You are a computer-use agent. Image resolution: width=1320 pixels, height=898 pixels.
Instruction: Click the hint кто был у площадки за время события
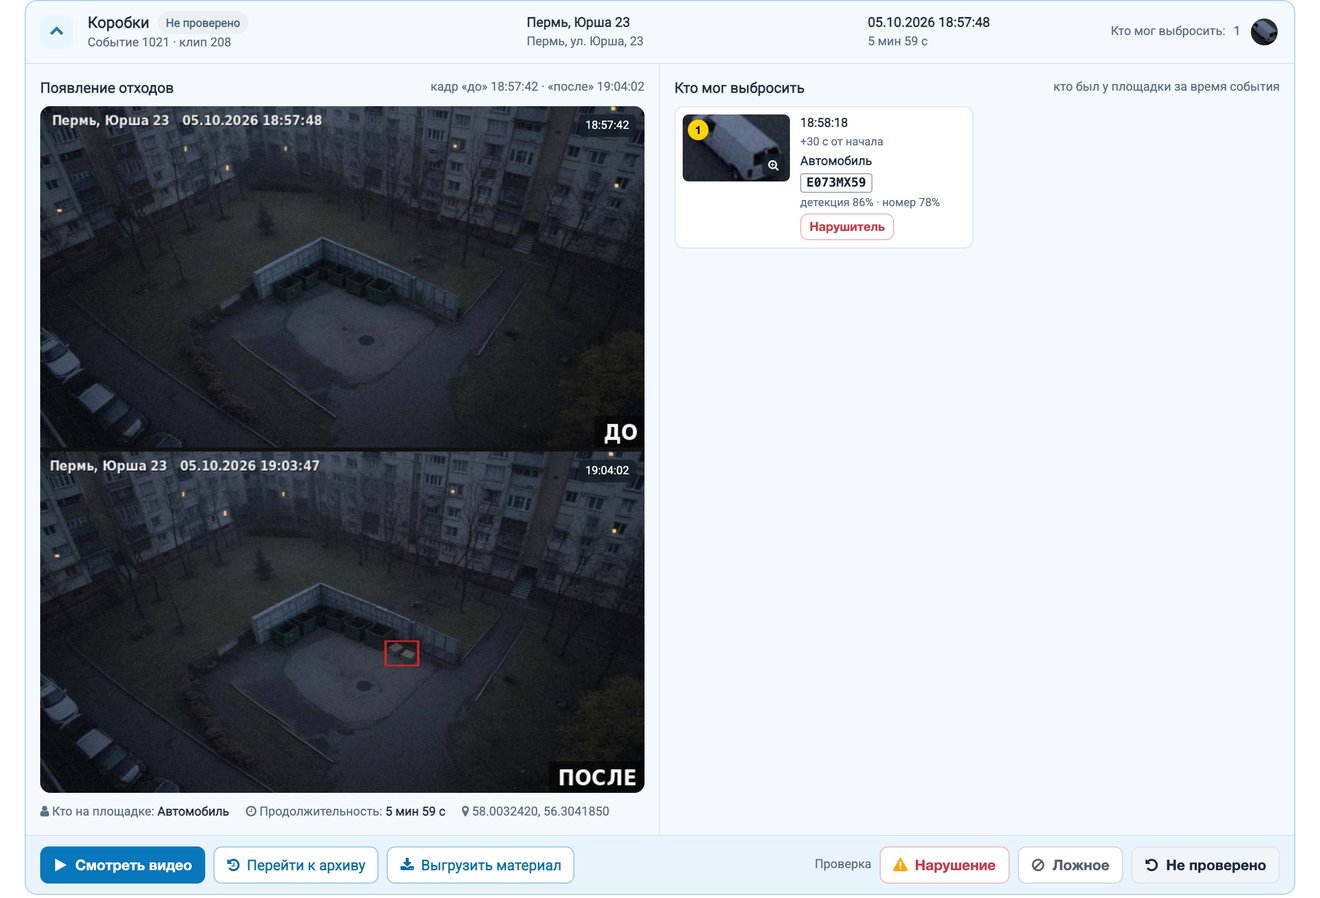point(1166,87)
